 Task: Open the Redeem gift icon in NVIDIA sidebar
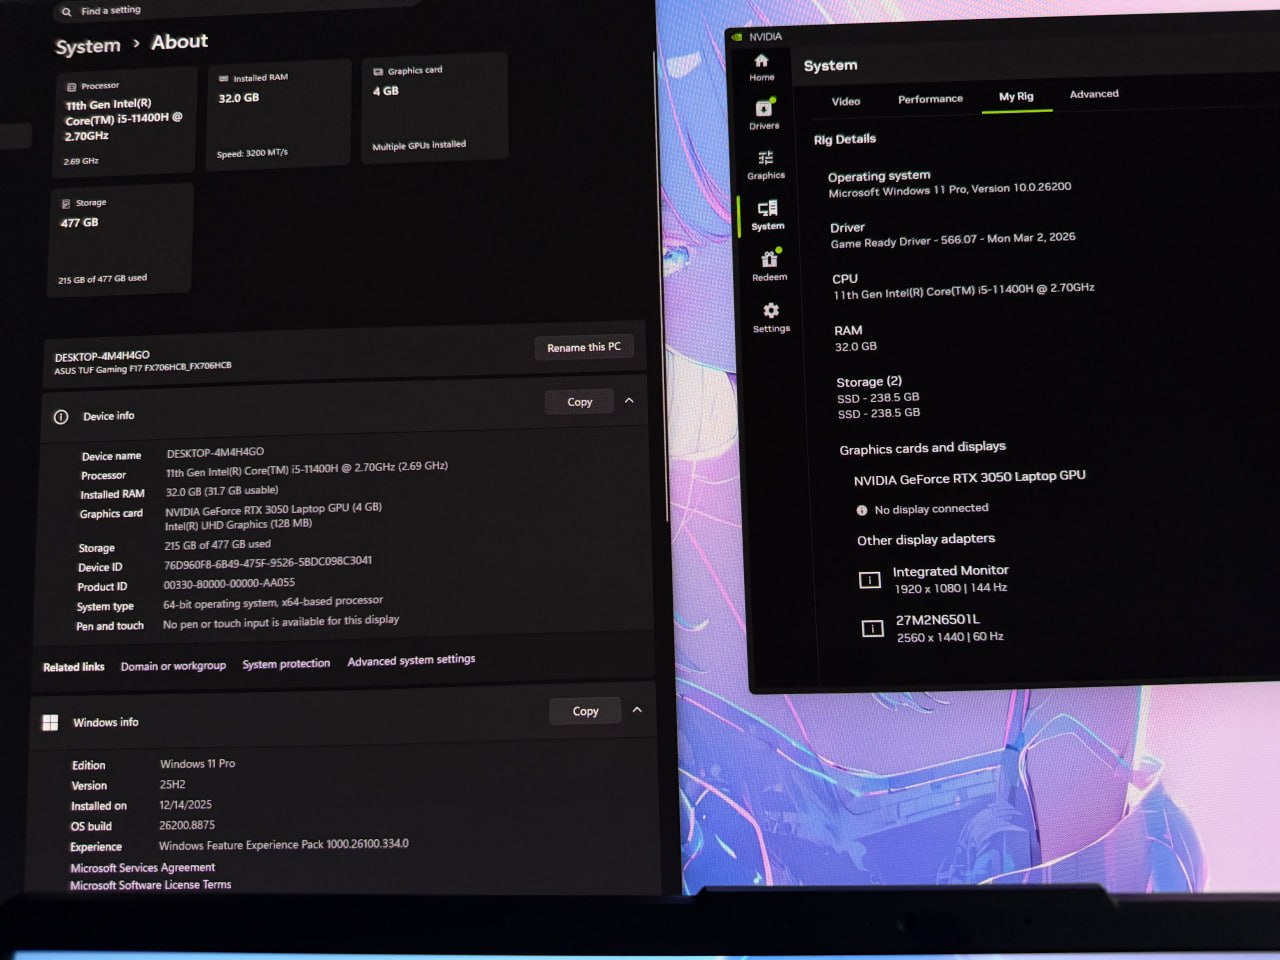tap(769, 259)
